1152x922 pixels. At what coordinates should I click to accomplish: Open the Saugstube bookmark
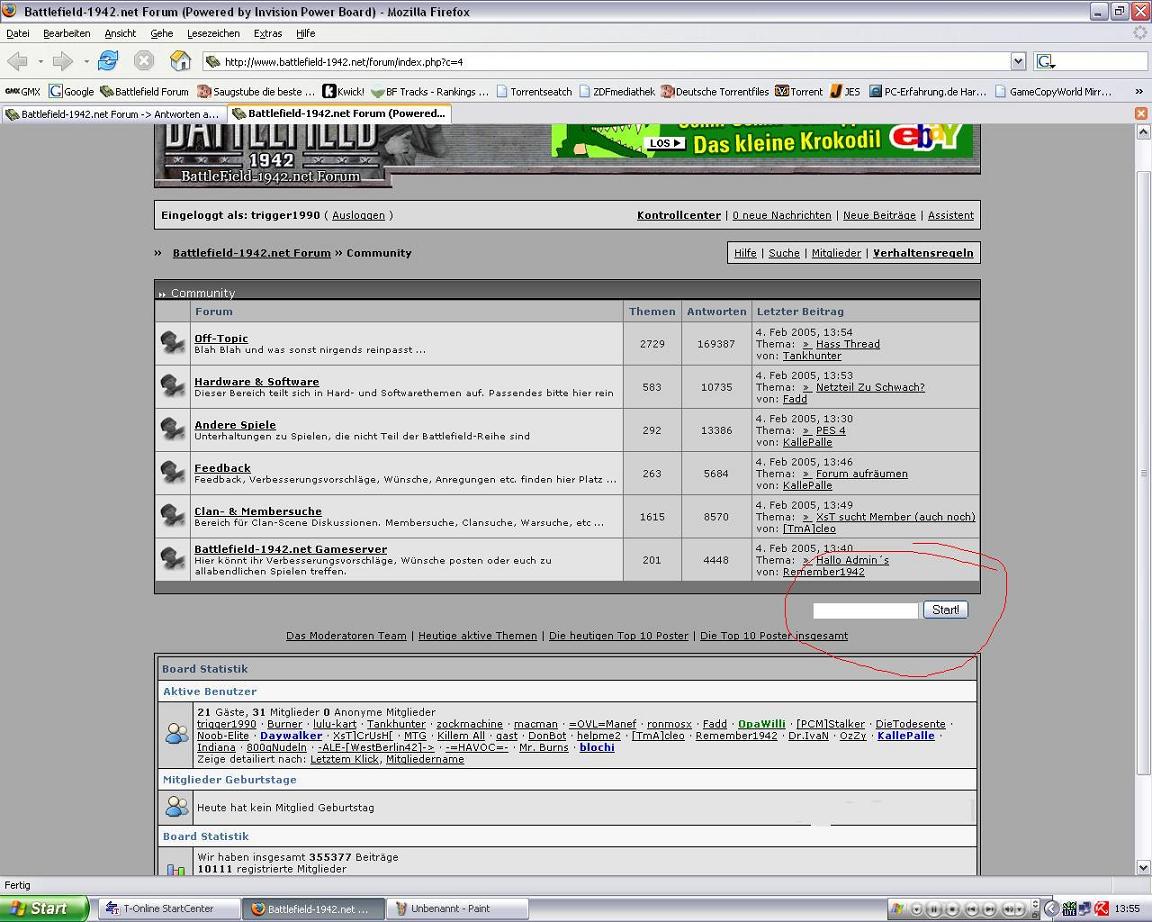coord(256,92)
